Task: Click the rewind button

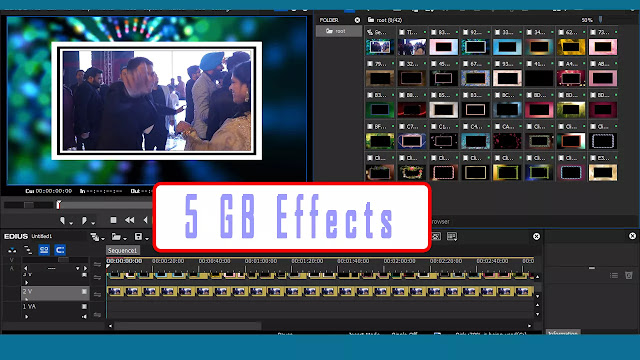Action: pyautogui.click(x=130, y=220)
